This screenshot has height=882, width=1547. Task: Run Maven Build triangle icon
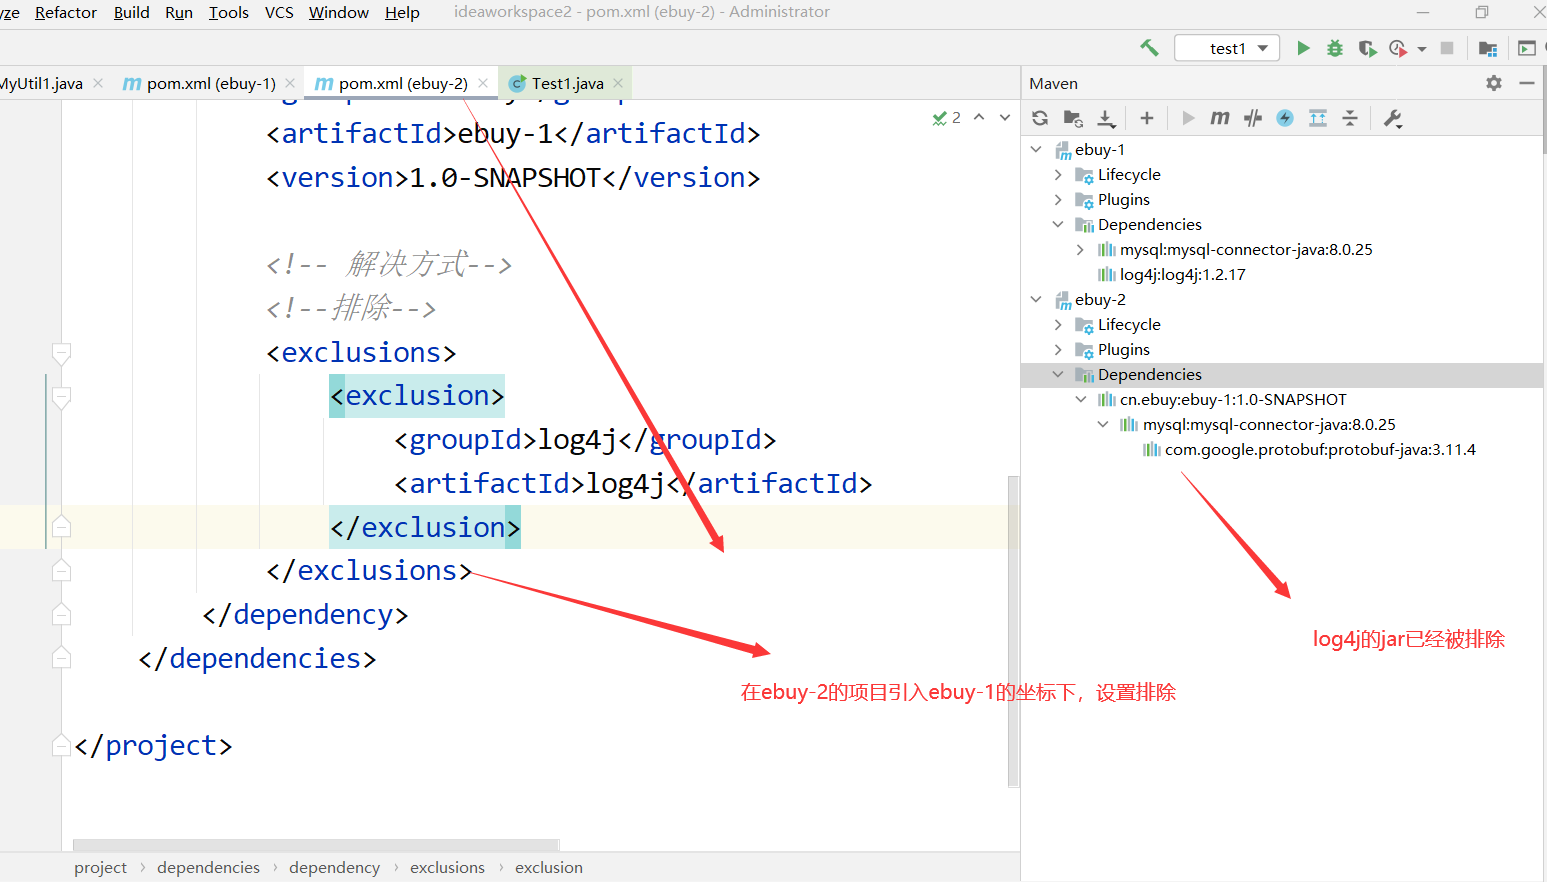point(1188,118)
